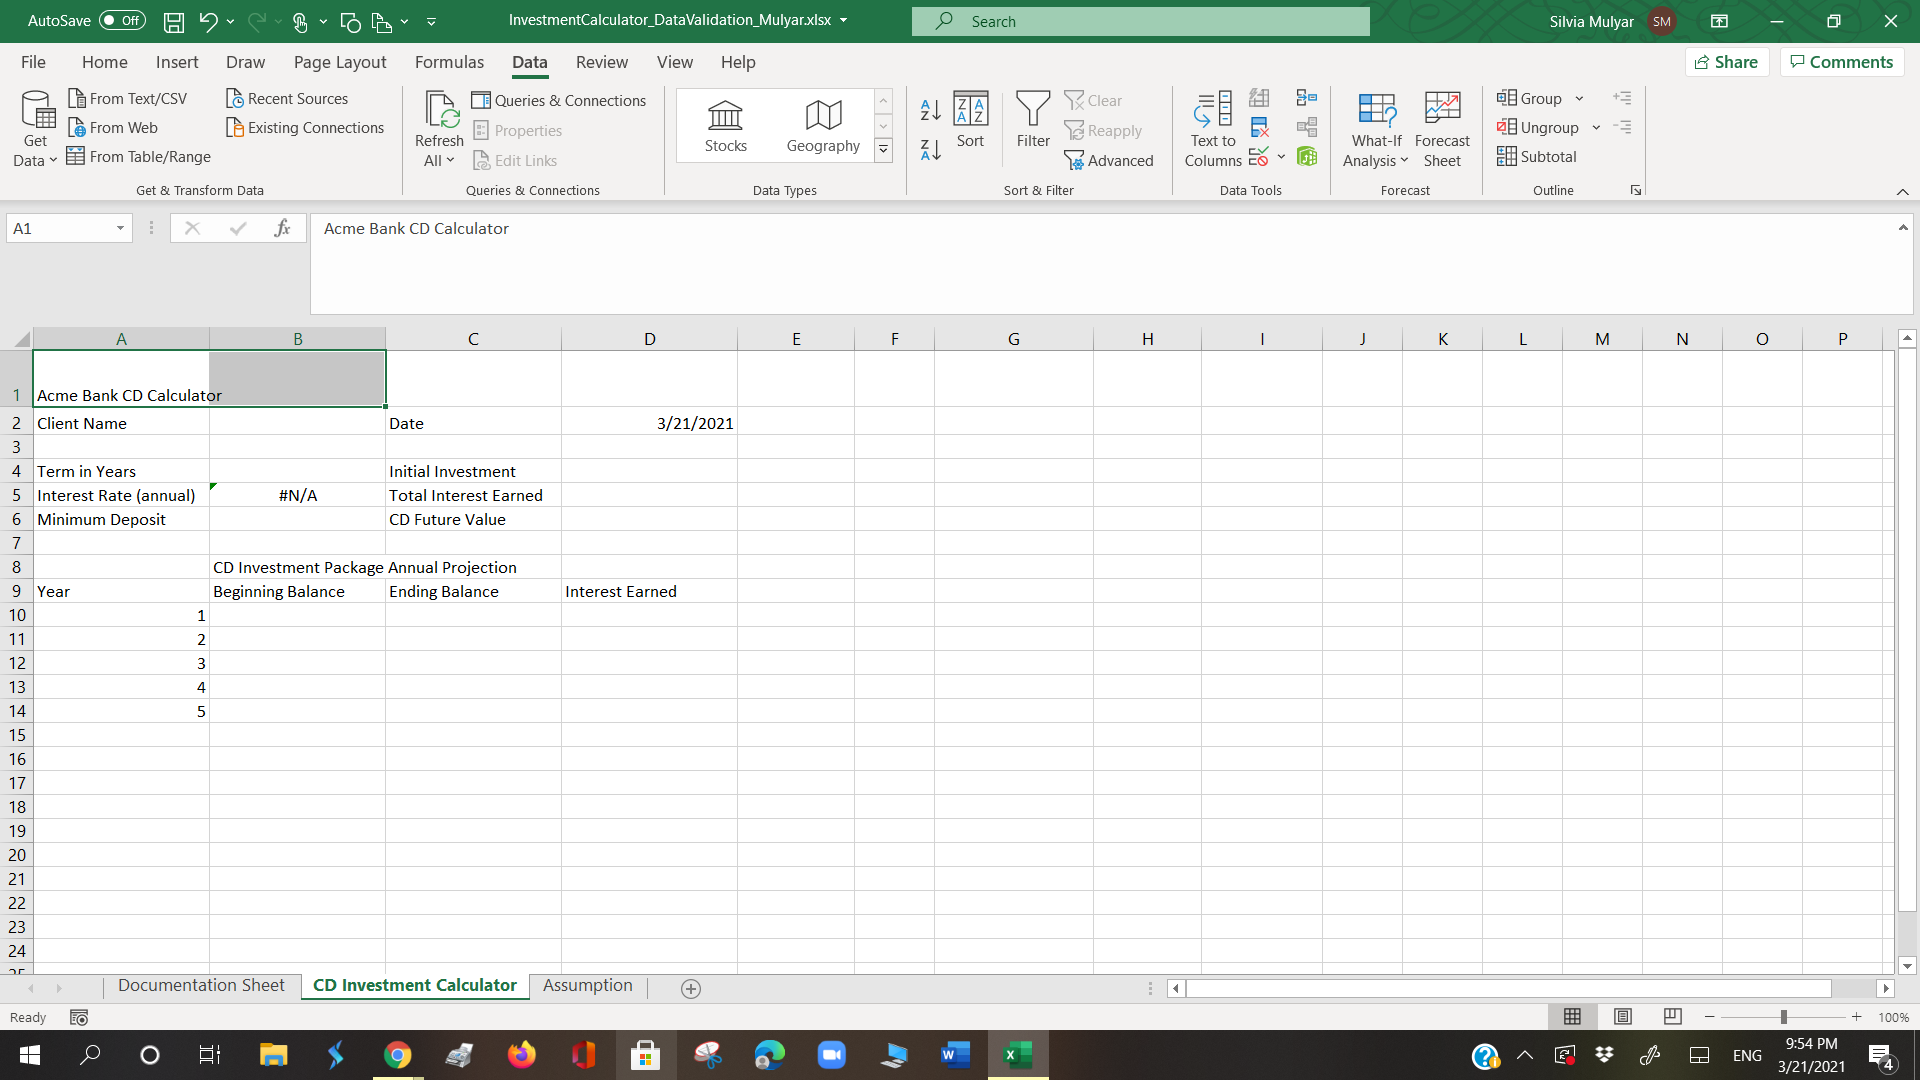Click the Sort A to Z icon
The width and height of the screenshot is (1920, 1080).
(x=930, y=110)
